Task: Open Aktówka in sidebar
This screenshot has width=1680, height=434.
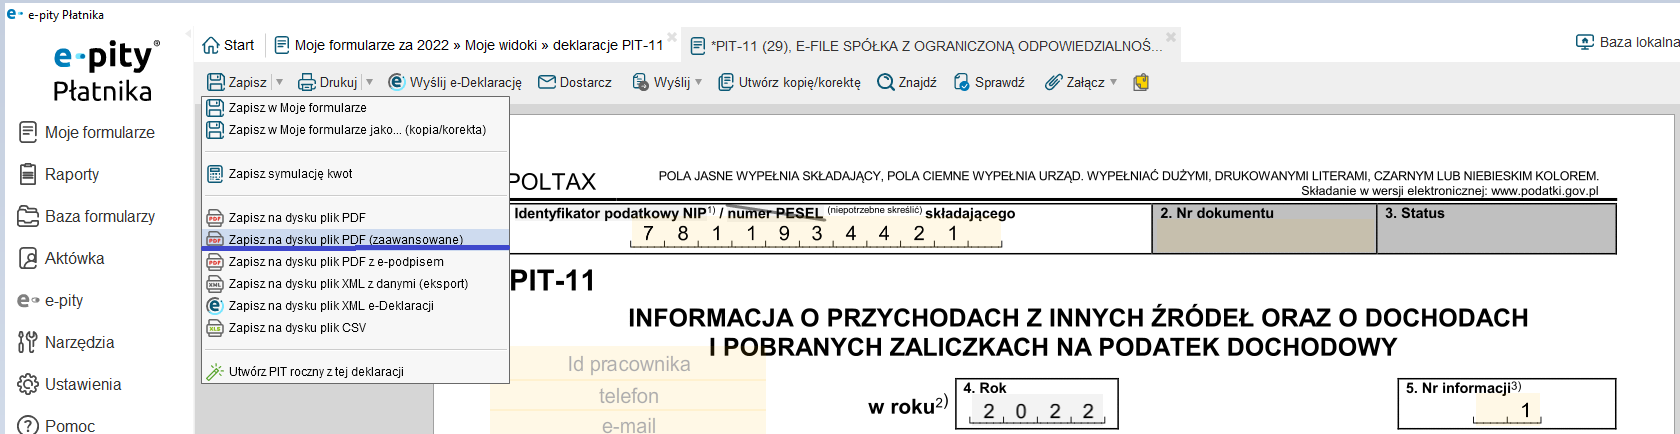Action: pos(62,258)
